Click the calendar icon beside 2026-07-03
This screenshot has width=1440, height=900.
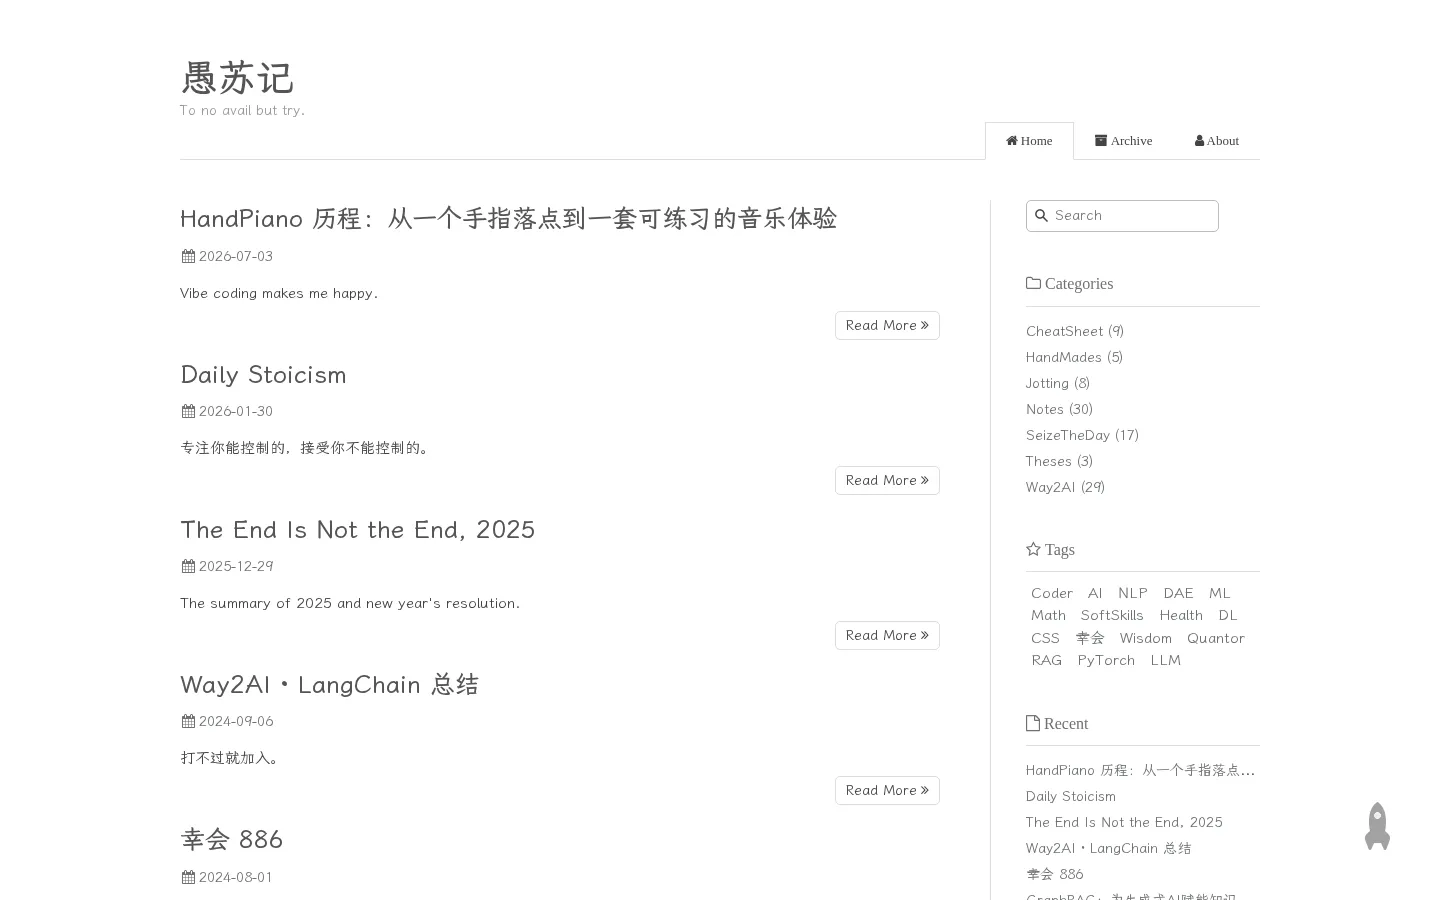point(188,256)
